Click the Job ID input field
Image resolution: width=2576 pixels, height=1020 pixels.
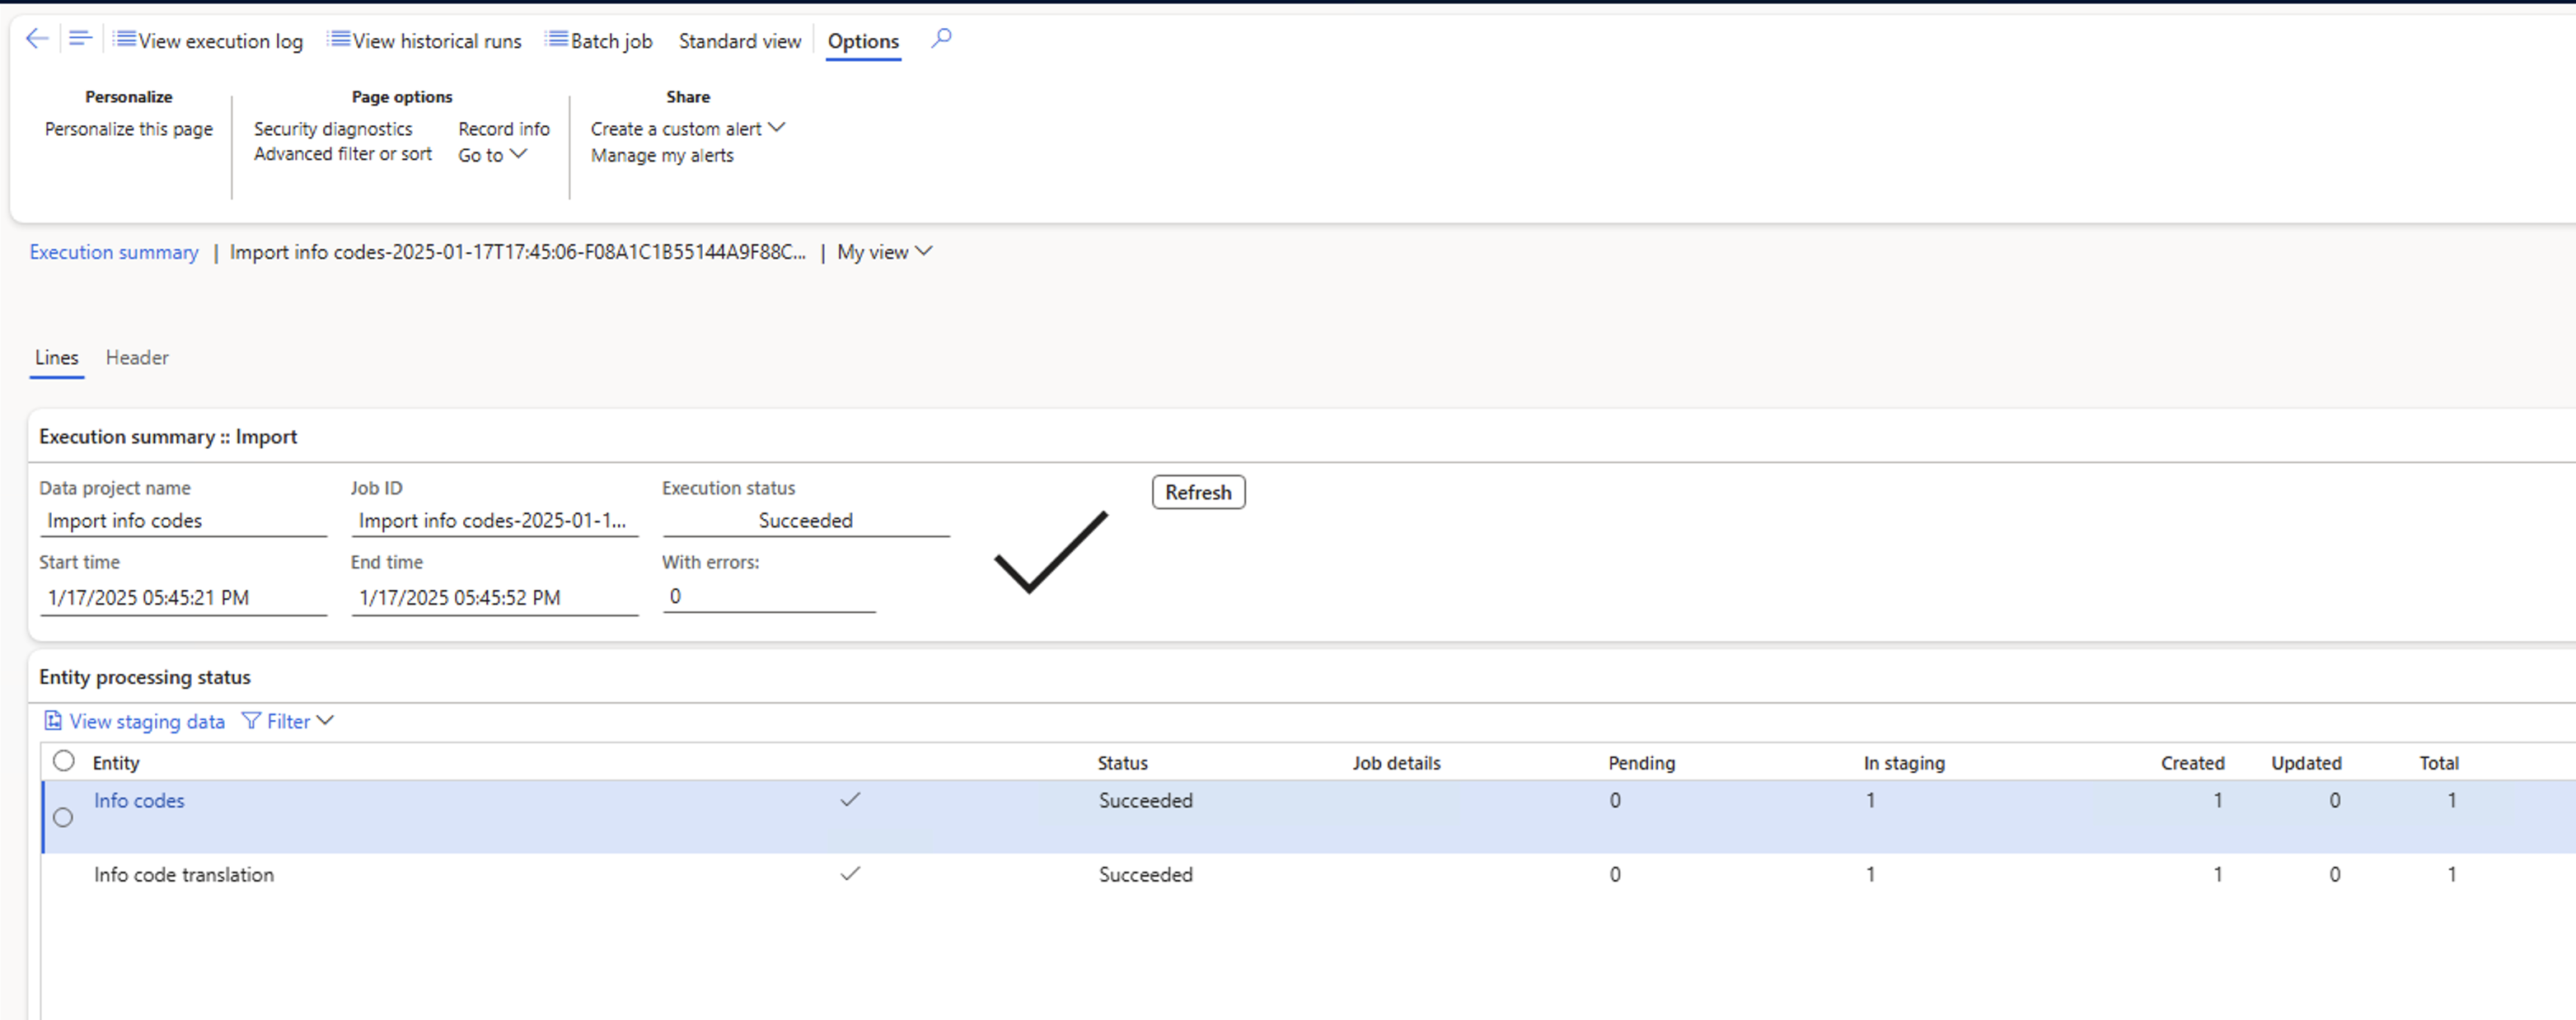pos(491,521)
